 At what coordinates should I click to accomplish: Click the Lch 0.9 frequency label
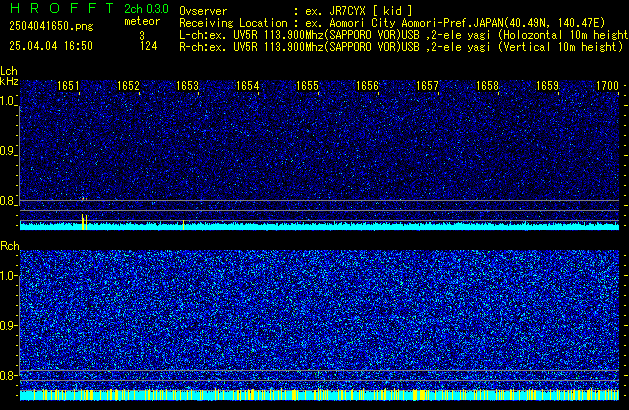tap(8, 151)
